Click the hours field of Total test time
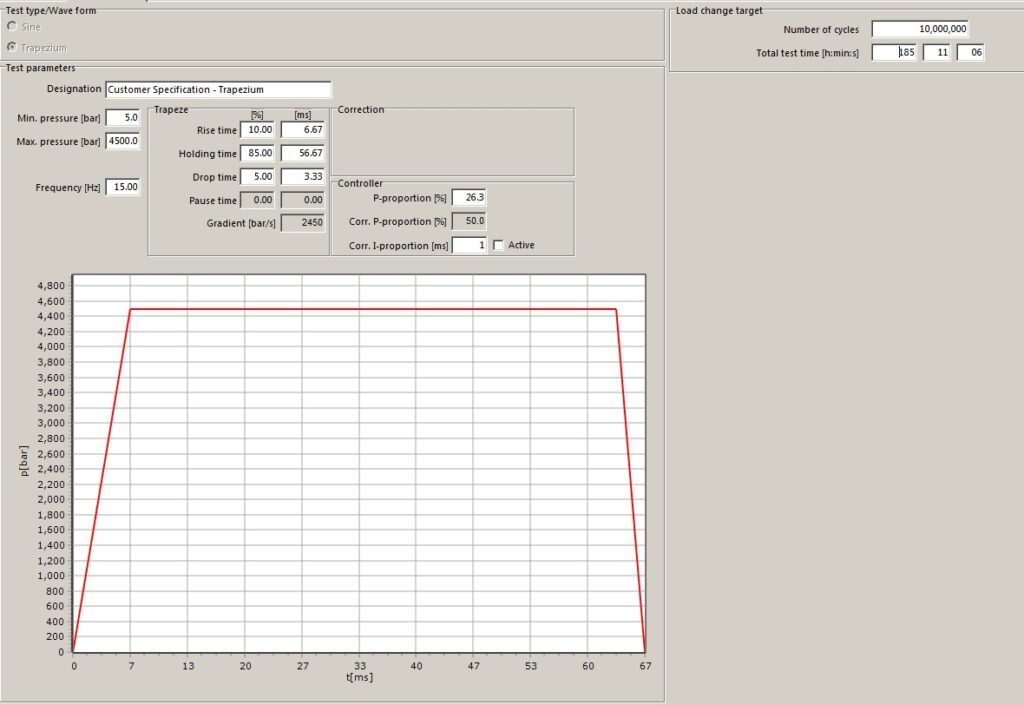The height and width of the screenshot is (705, 1024). coord(894,52)
